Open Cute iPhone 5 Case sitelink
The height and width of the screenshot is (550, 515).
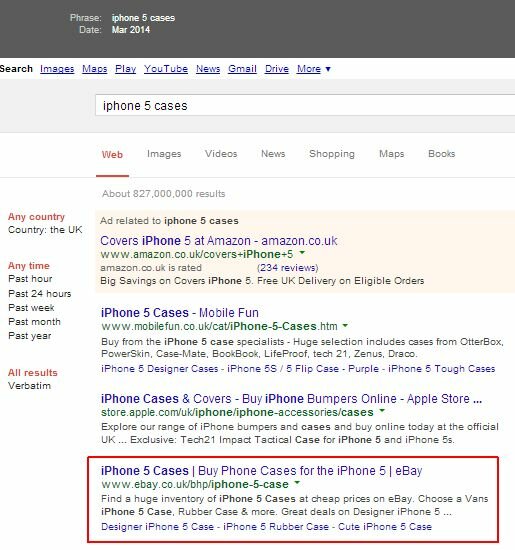[385, 526]
